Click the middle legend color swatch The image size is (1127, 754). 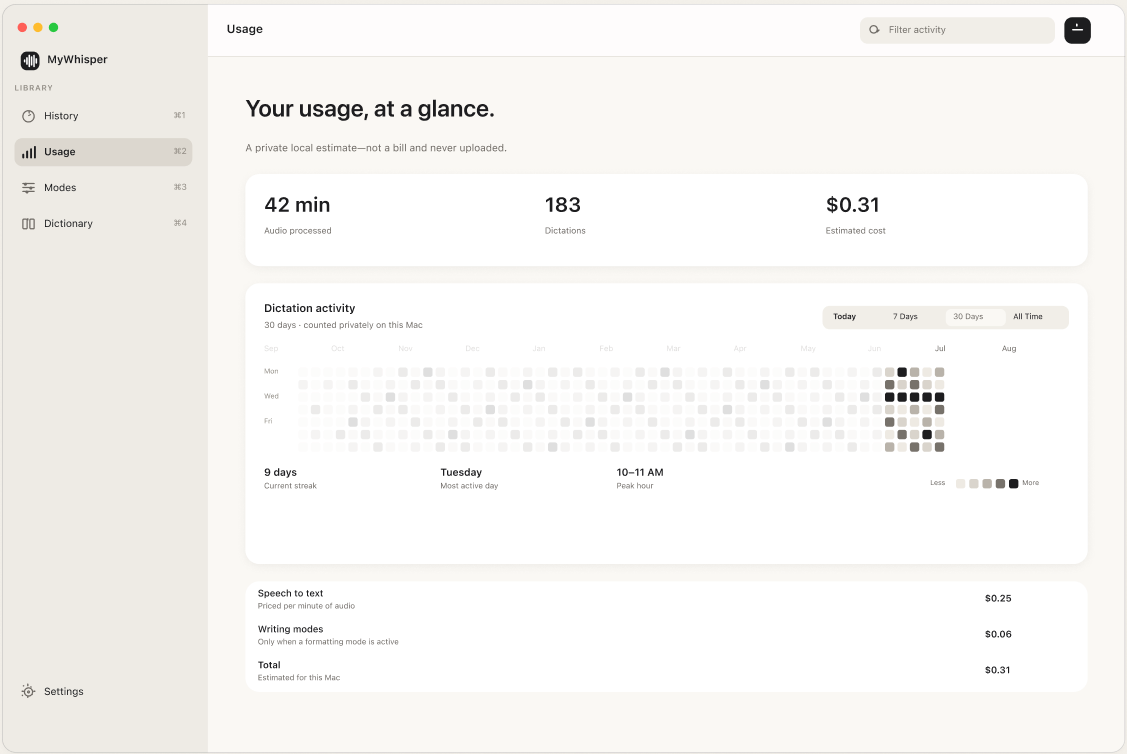(x=987, y=484)
